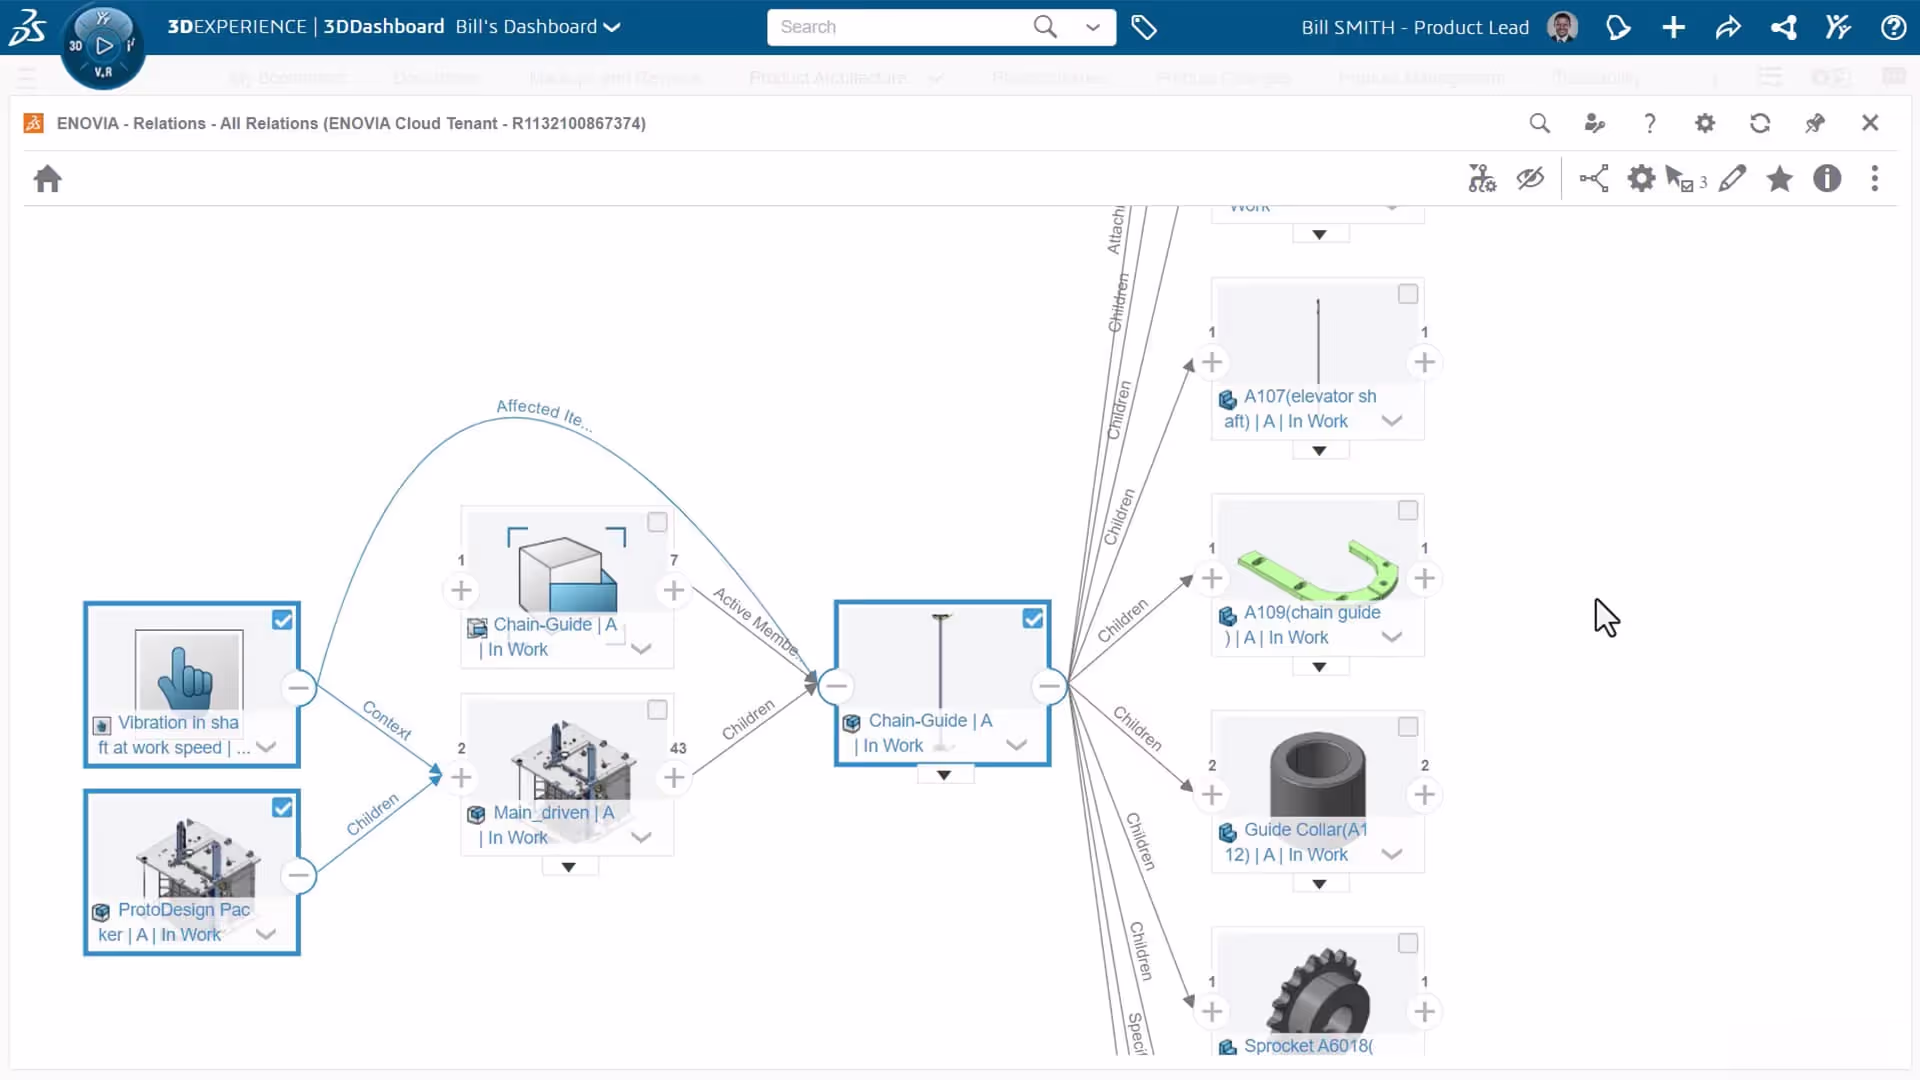The image size is (1920, 1080).
Task: Click the ENOVIA widget title app icon
Action: (34, 123)
